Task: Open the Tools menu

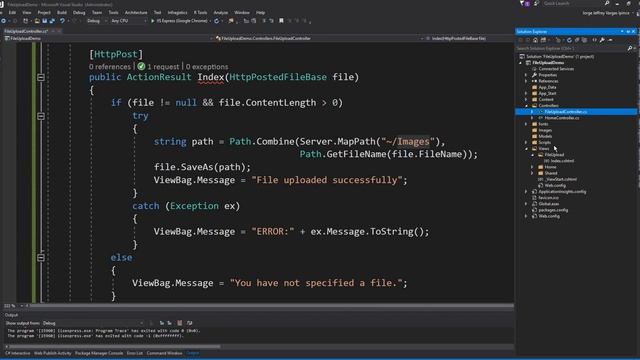Action: coord(113,13)
